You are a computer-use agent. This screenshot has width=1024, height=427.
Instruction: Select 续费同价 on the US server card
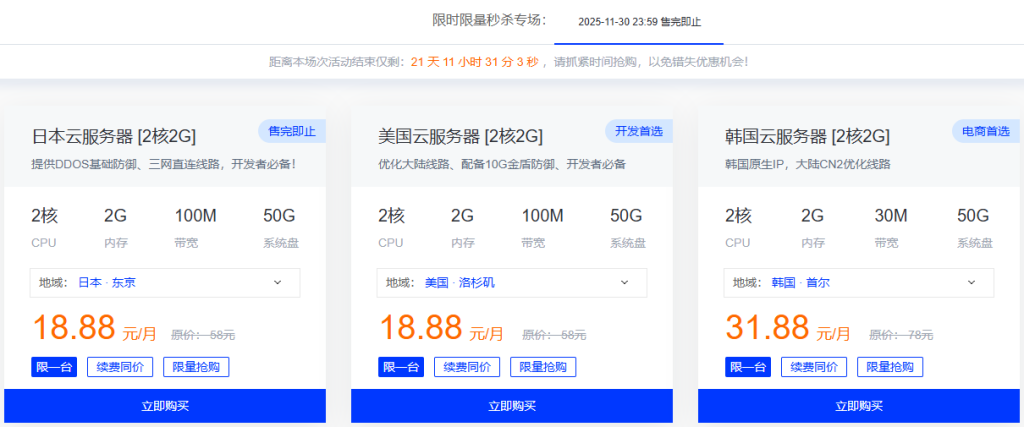click(467, 367)
